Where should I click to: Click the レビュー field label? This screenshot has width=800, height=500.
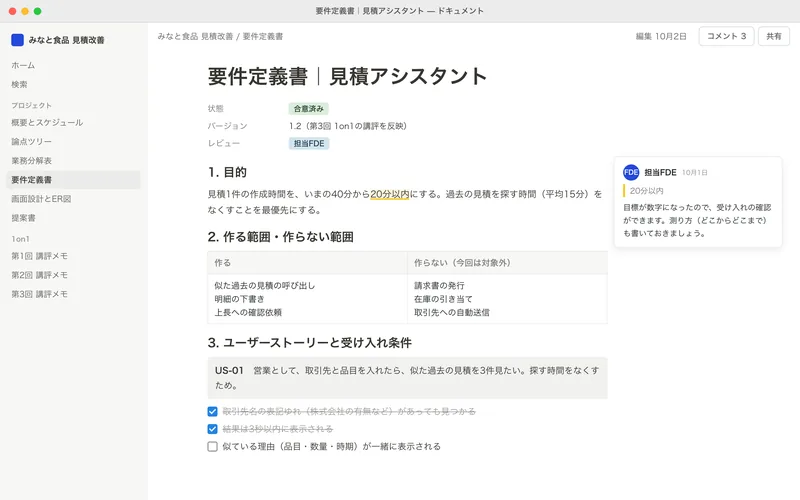coord(223,143)
